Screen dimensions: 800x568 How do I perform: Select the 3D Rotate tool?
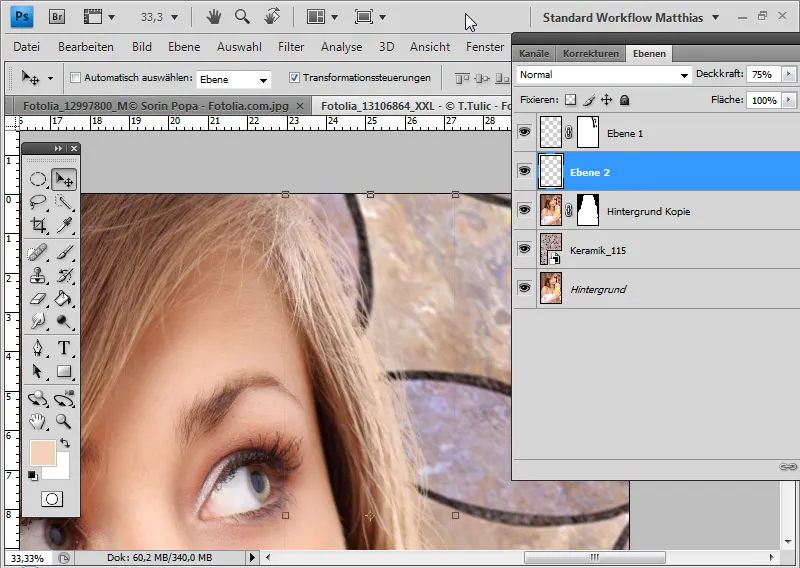click(x=38, y=399)
